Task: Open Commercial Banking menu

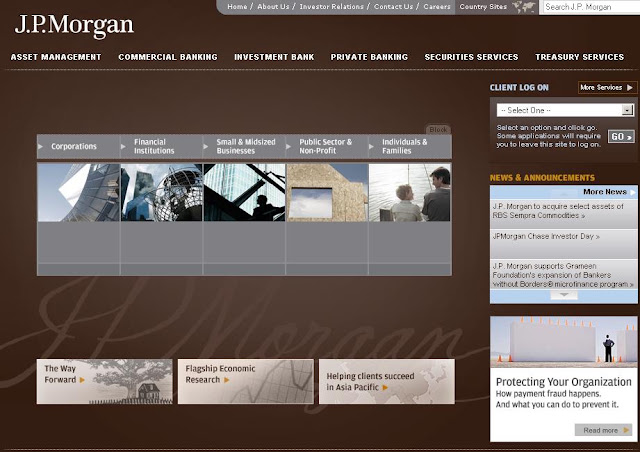Action: (168, 57)
